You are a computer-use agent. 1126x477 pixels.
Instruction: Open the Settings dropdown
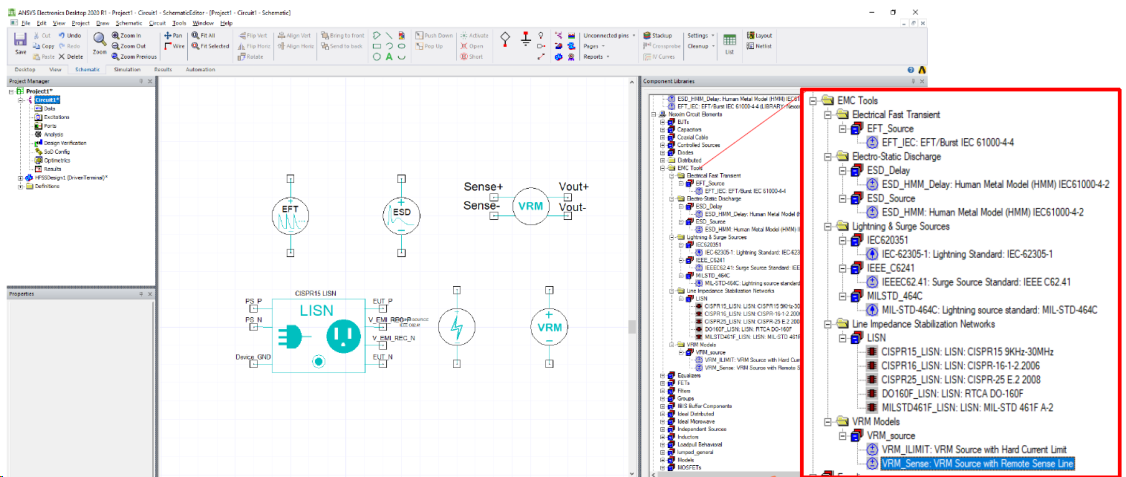click(x=699, y=35)
